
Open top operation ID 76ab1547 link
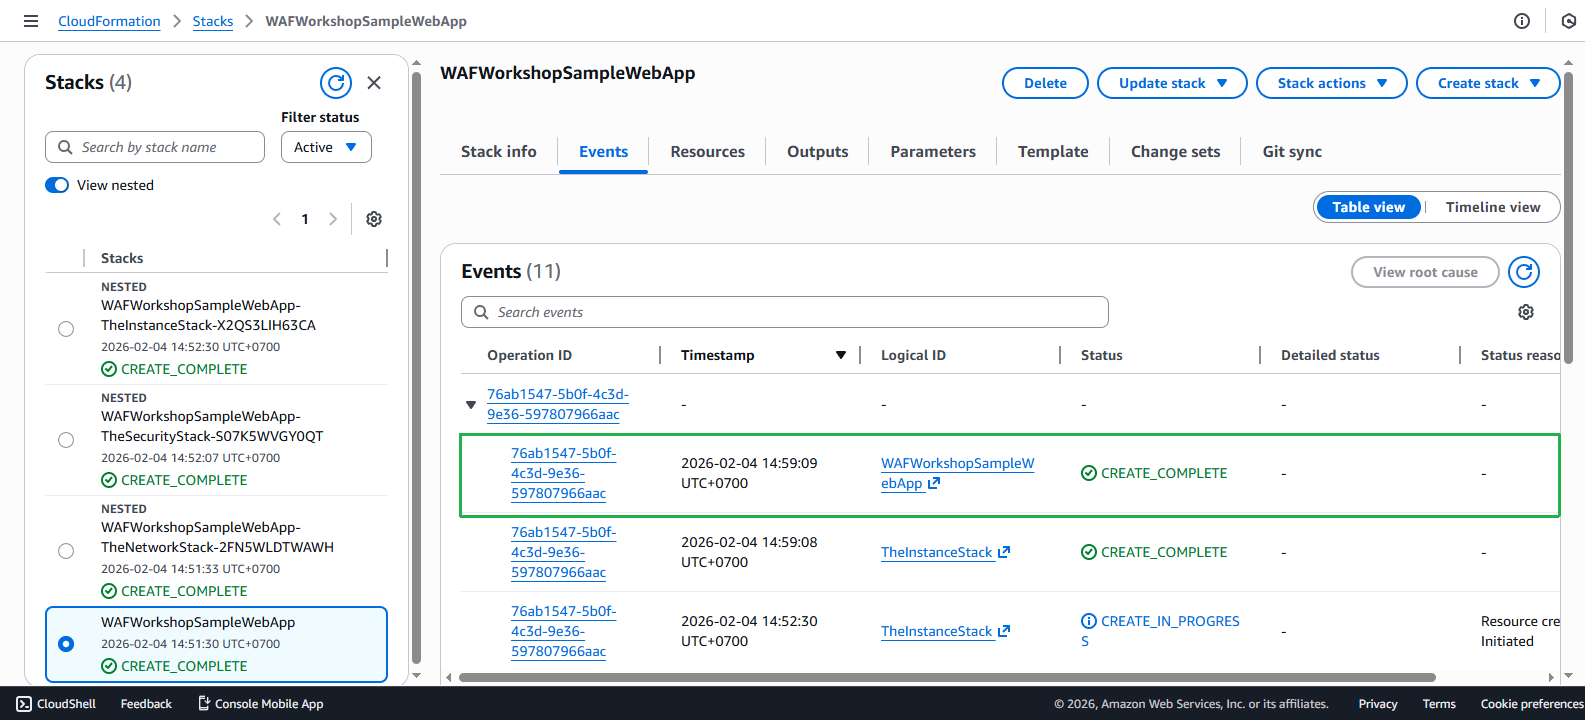(557, 404)
